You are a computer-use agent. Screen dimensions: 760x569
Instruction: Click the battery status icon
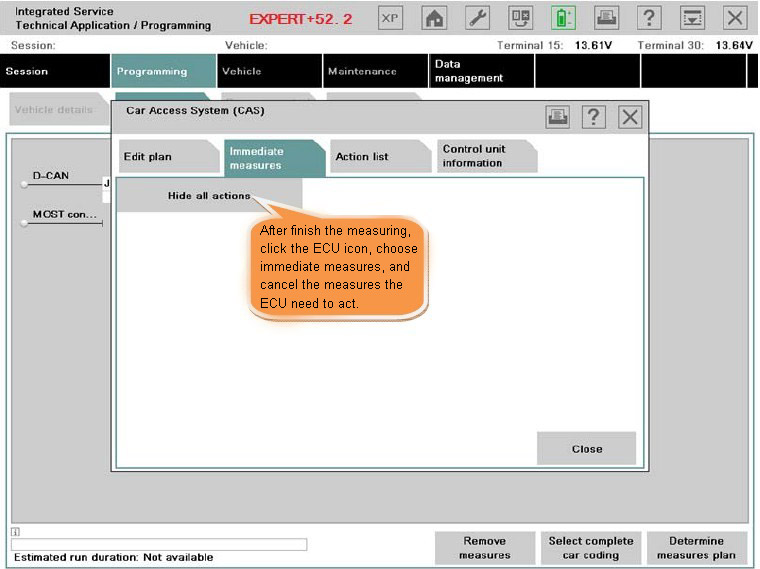[x=563, y=18]
